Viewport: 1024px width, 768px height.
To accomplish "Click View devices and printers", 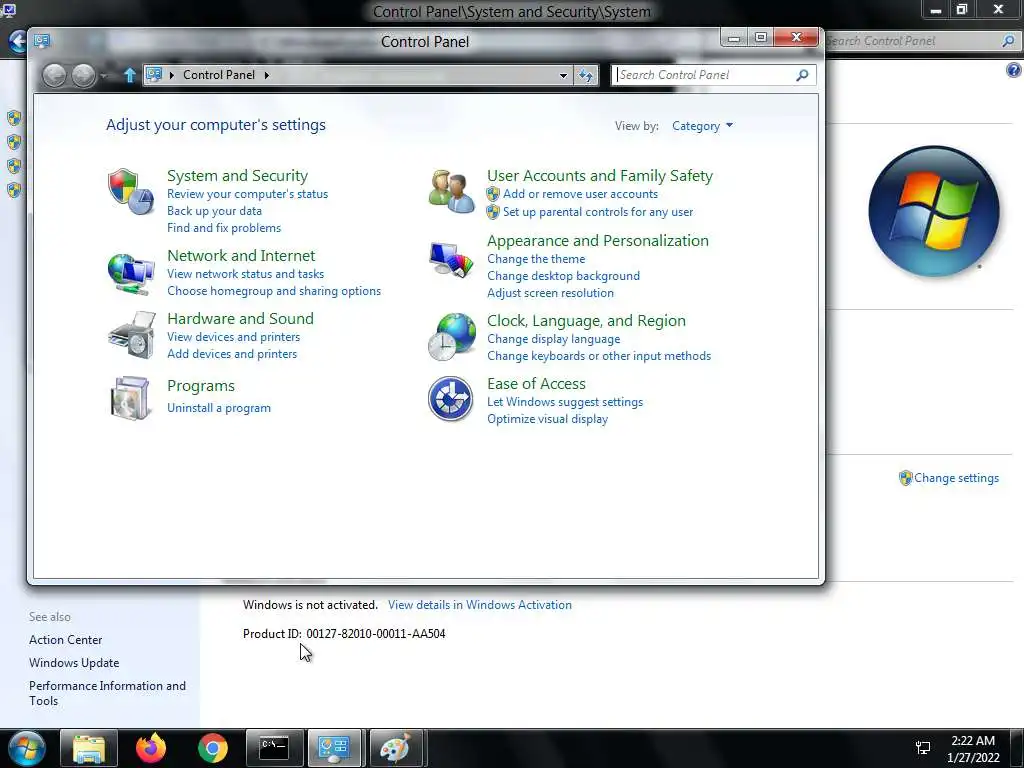I will point(234,337).
